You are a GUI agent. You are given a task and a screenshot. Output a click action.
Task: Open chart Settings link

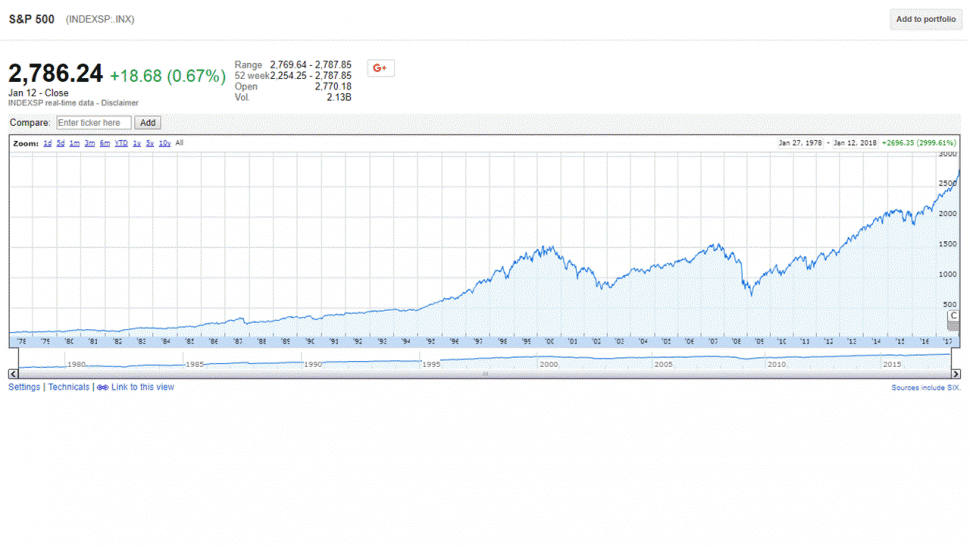click(x=24, y=387)
